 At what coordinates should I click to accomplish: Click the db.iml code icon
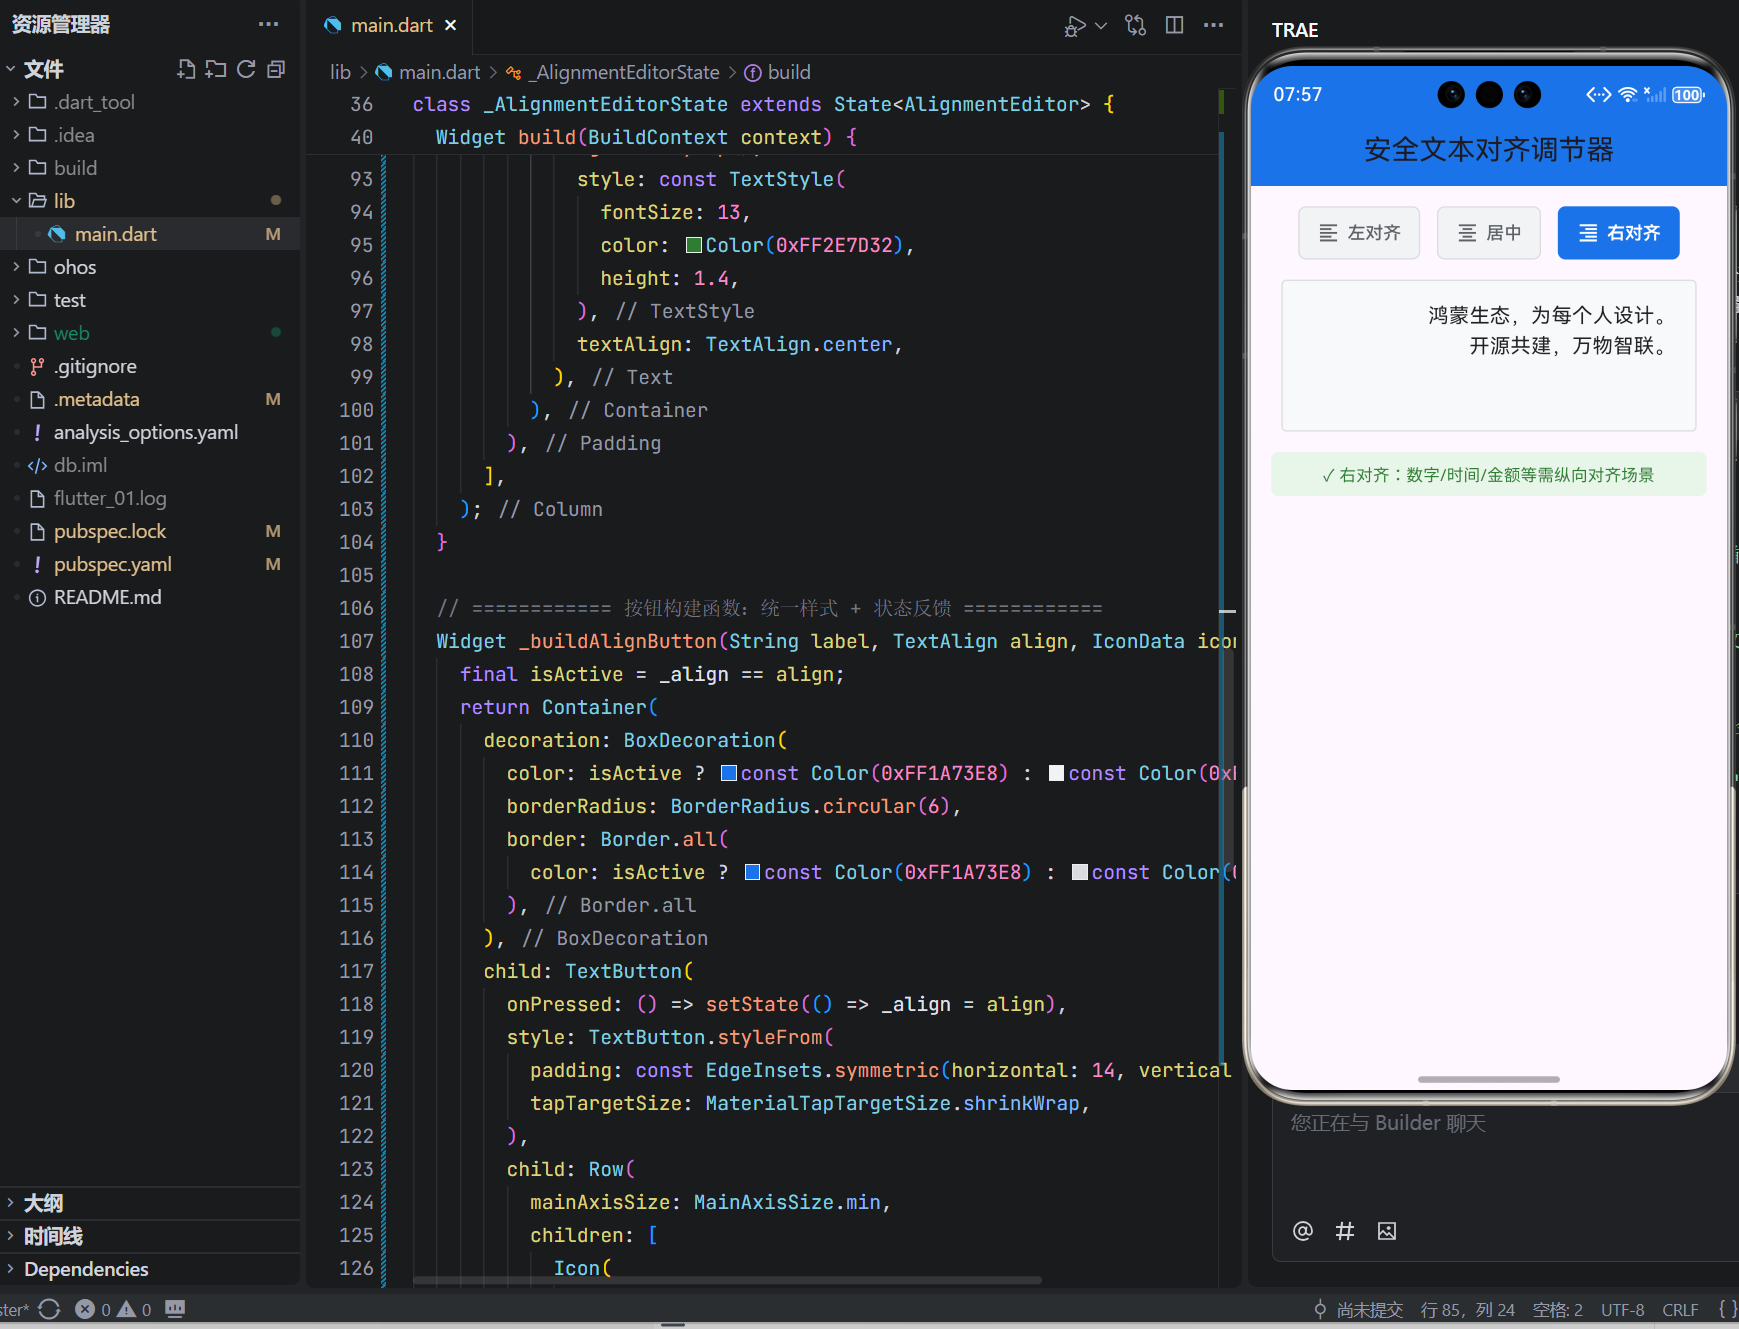(37, 465)
